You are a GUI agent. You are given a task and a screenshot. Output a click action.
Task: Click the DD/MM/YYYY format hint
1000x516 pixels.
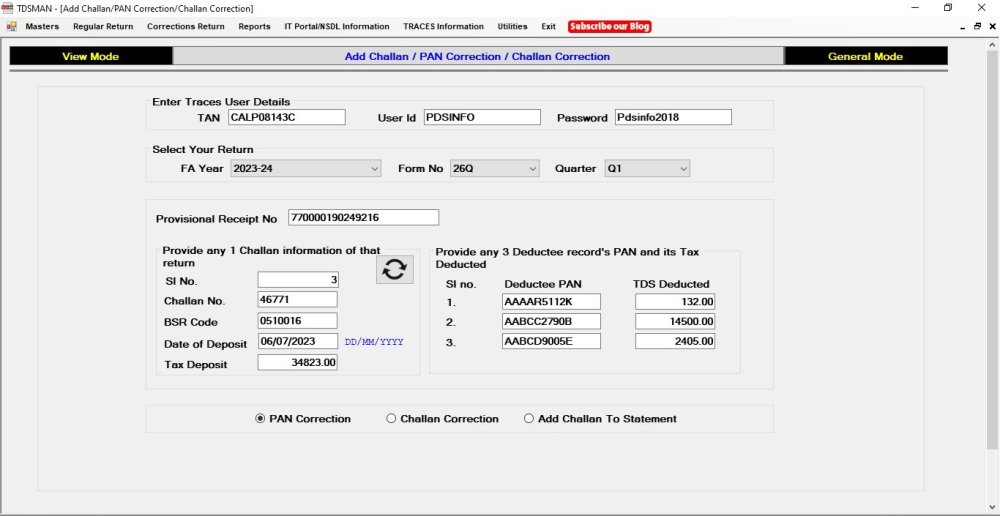[x=374, y=342]
